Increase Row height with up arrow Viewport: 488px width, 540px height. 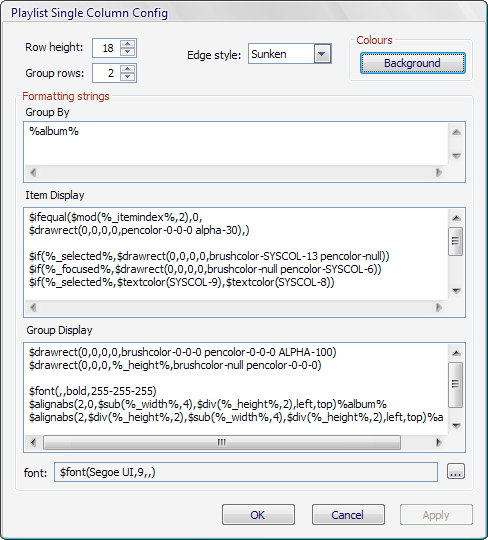pos(127,44)
